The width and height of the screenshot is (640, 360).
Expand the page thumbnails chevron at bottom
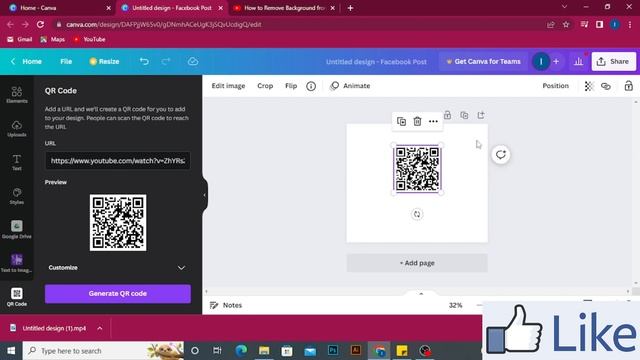421,294
